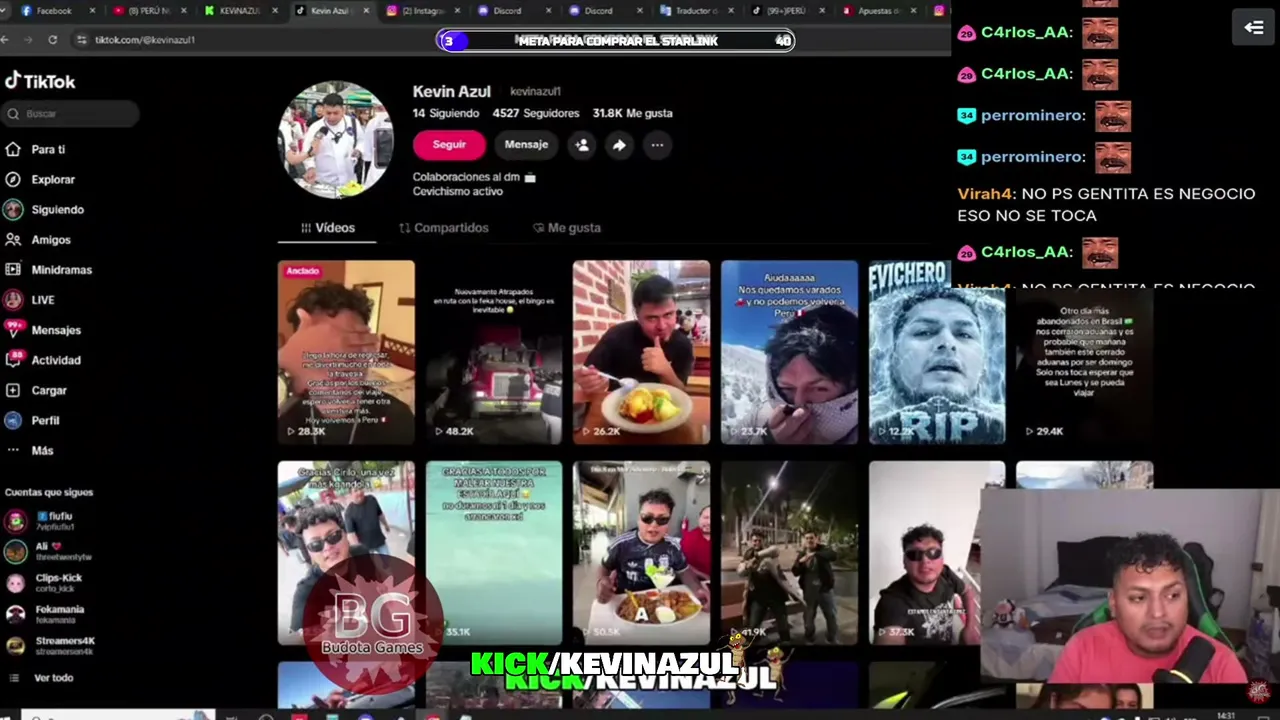Close the Instagram browser tab
The image size is (1280, 720).
coord(458,11)
